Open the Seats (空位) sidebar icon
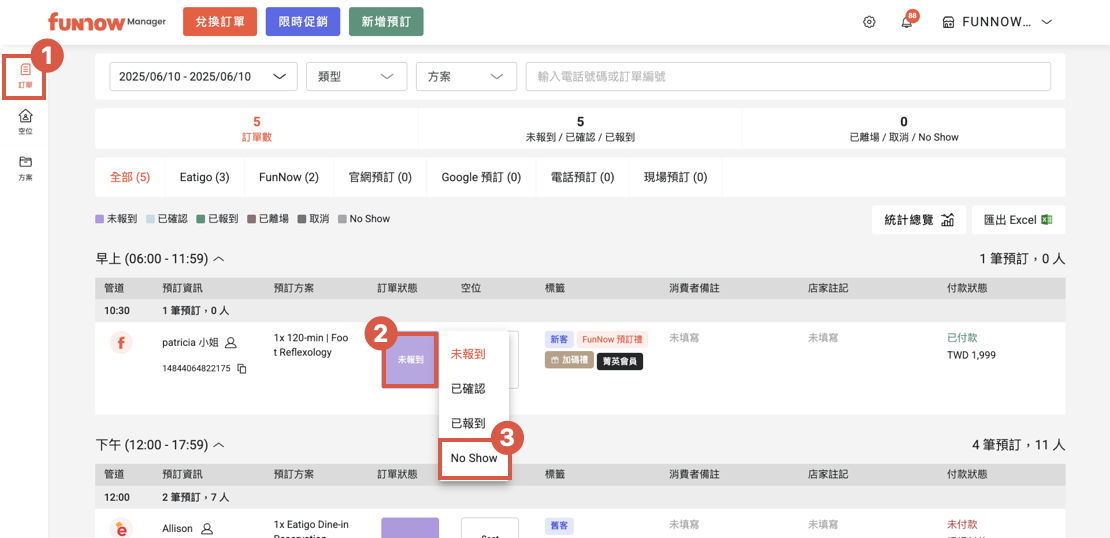 [25, 121]
